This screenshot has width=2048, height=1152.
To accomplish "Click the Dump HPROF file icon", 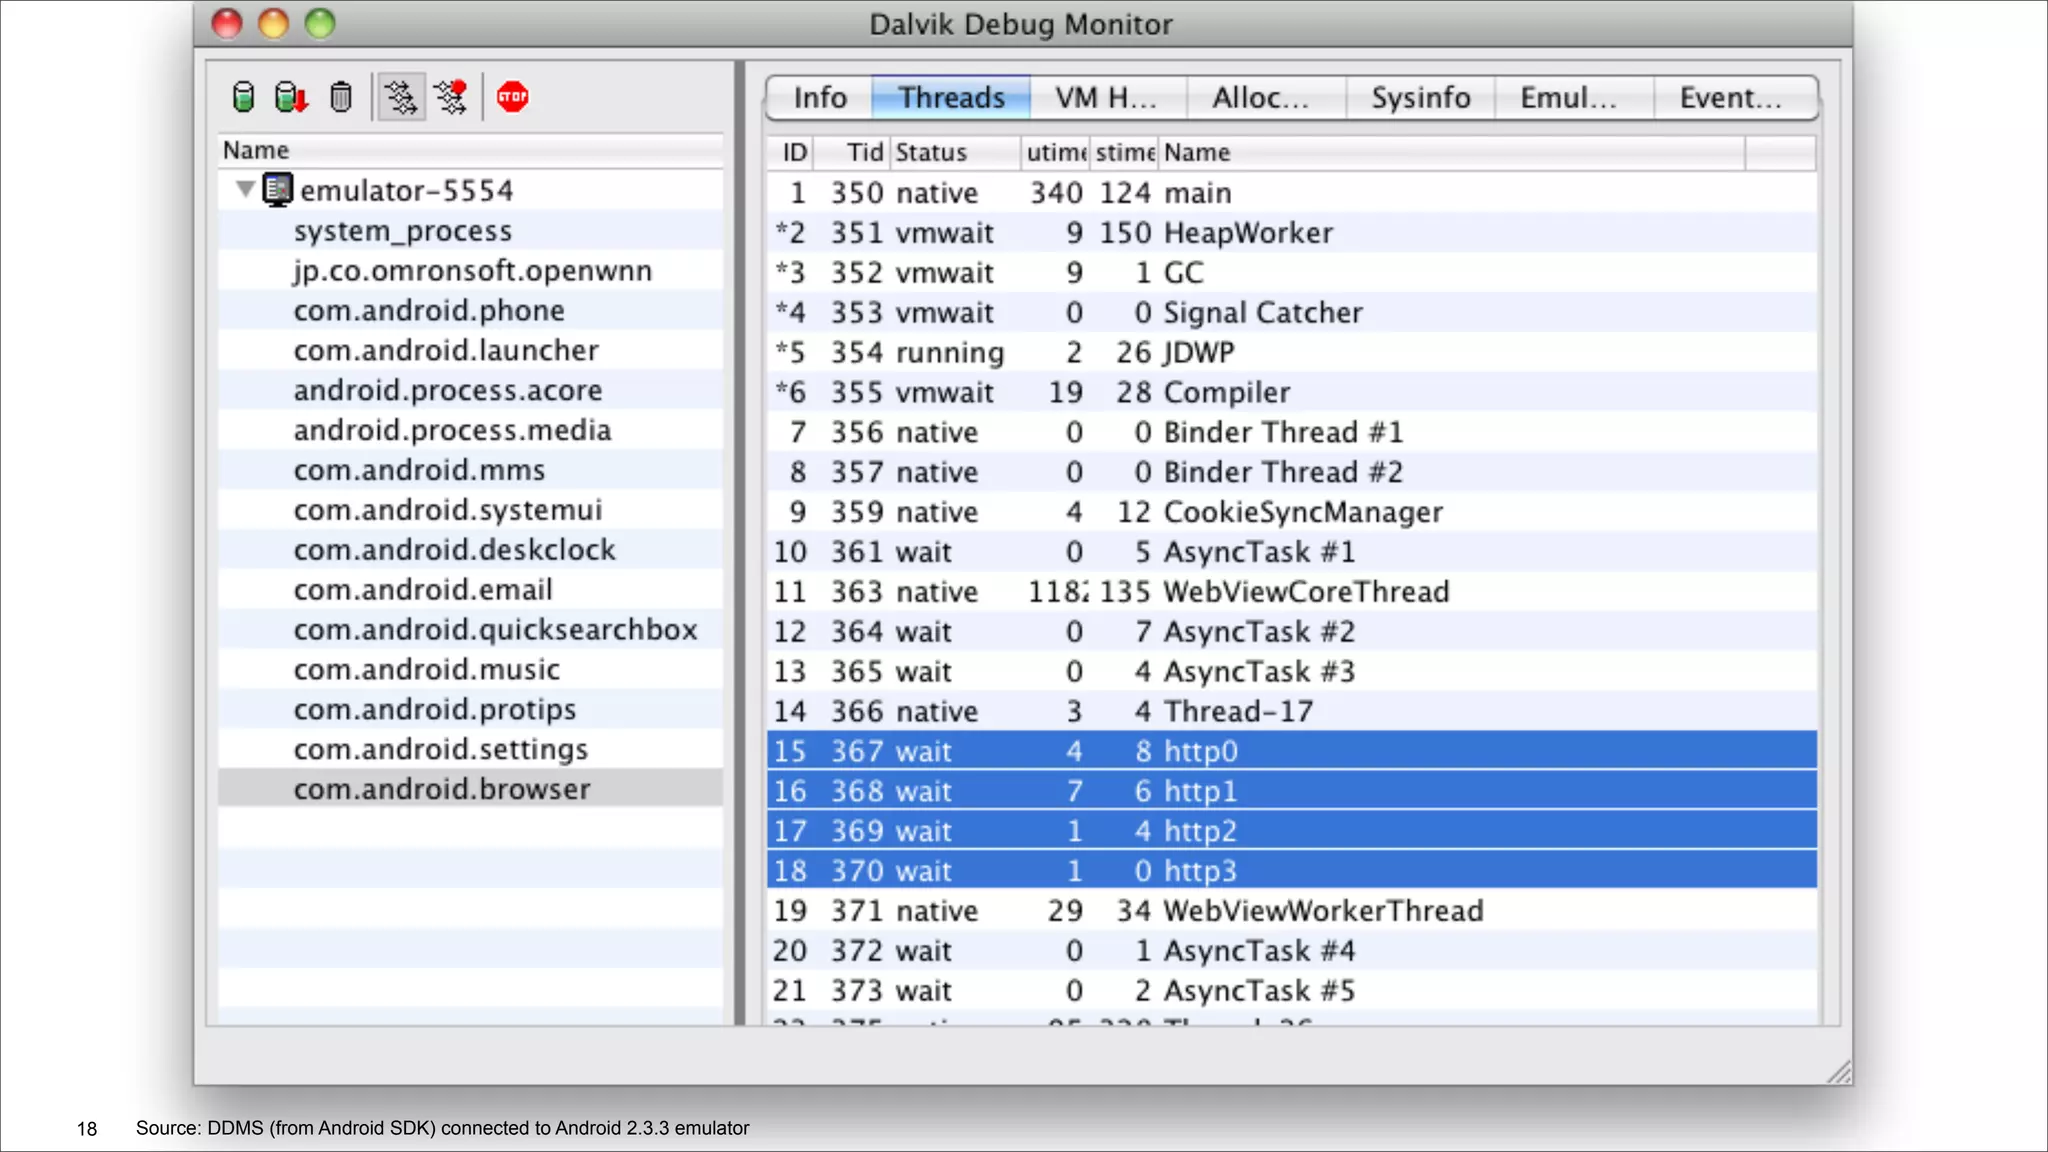I will (291, 97).
